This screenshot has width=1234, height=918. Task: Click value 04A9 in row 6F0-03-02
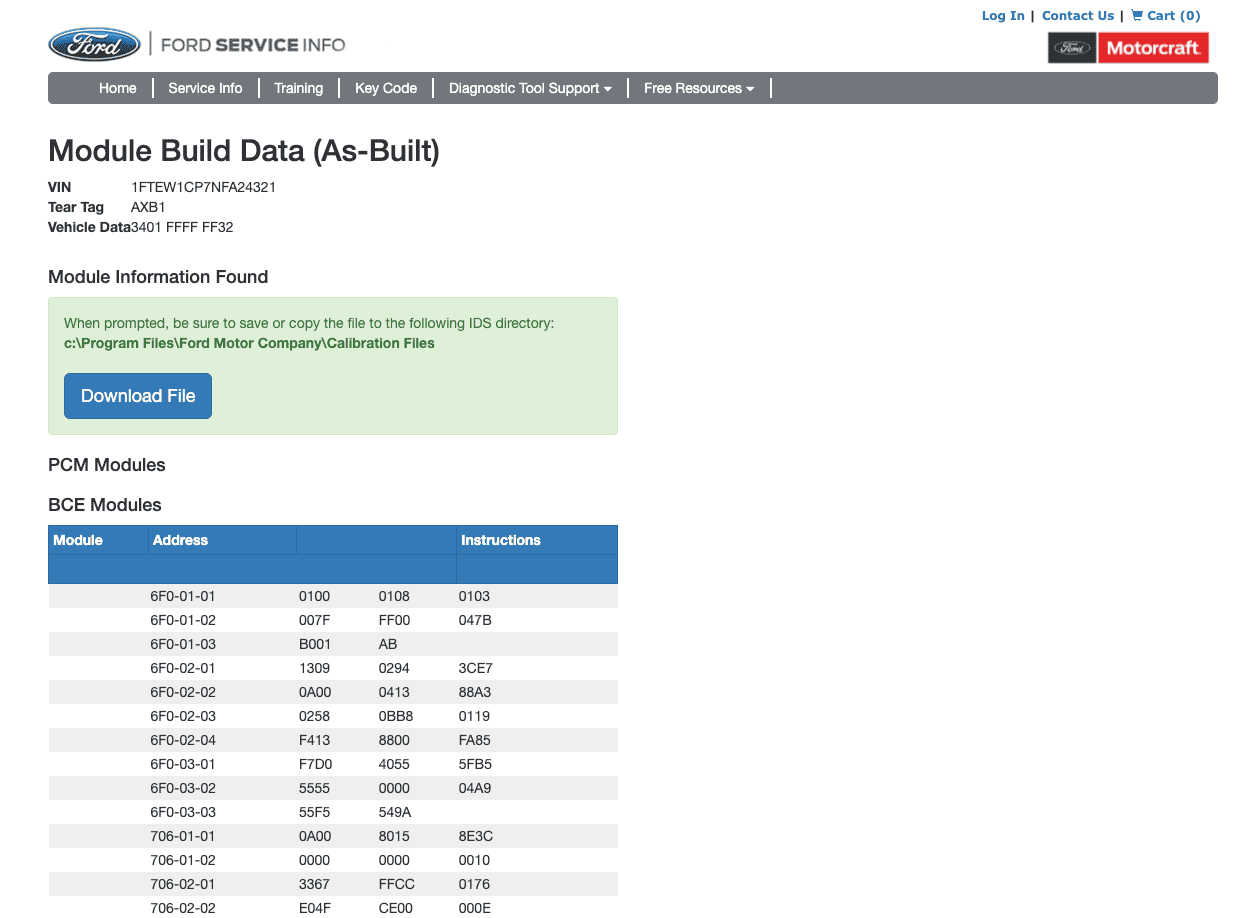pyautogui.click(x=475, y=788)
